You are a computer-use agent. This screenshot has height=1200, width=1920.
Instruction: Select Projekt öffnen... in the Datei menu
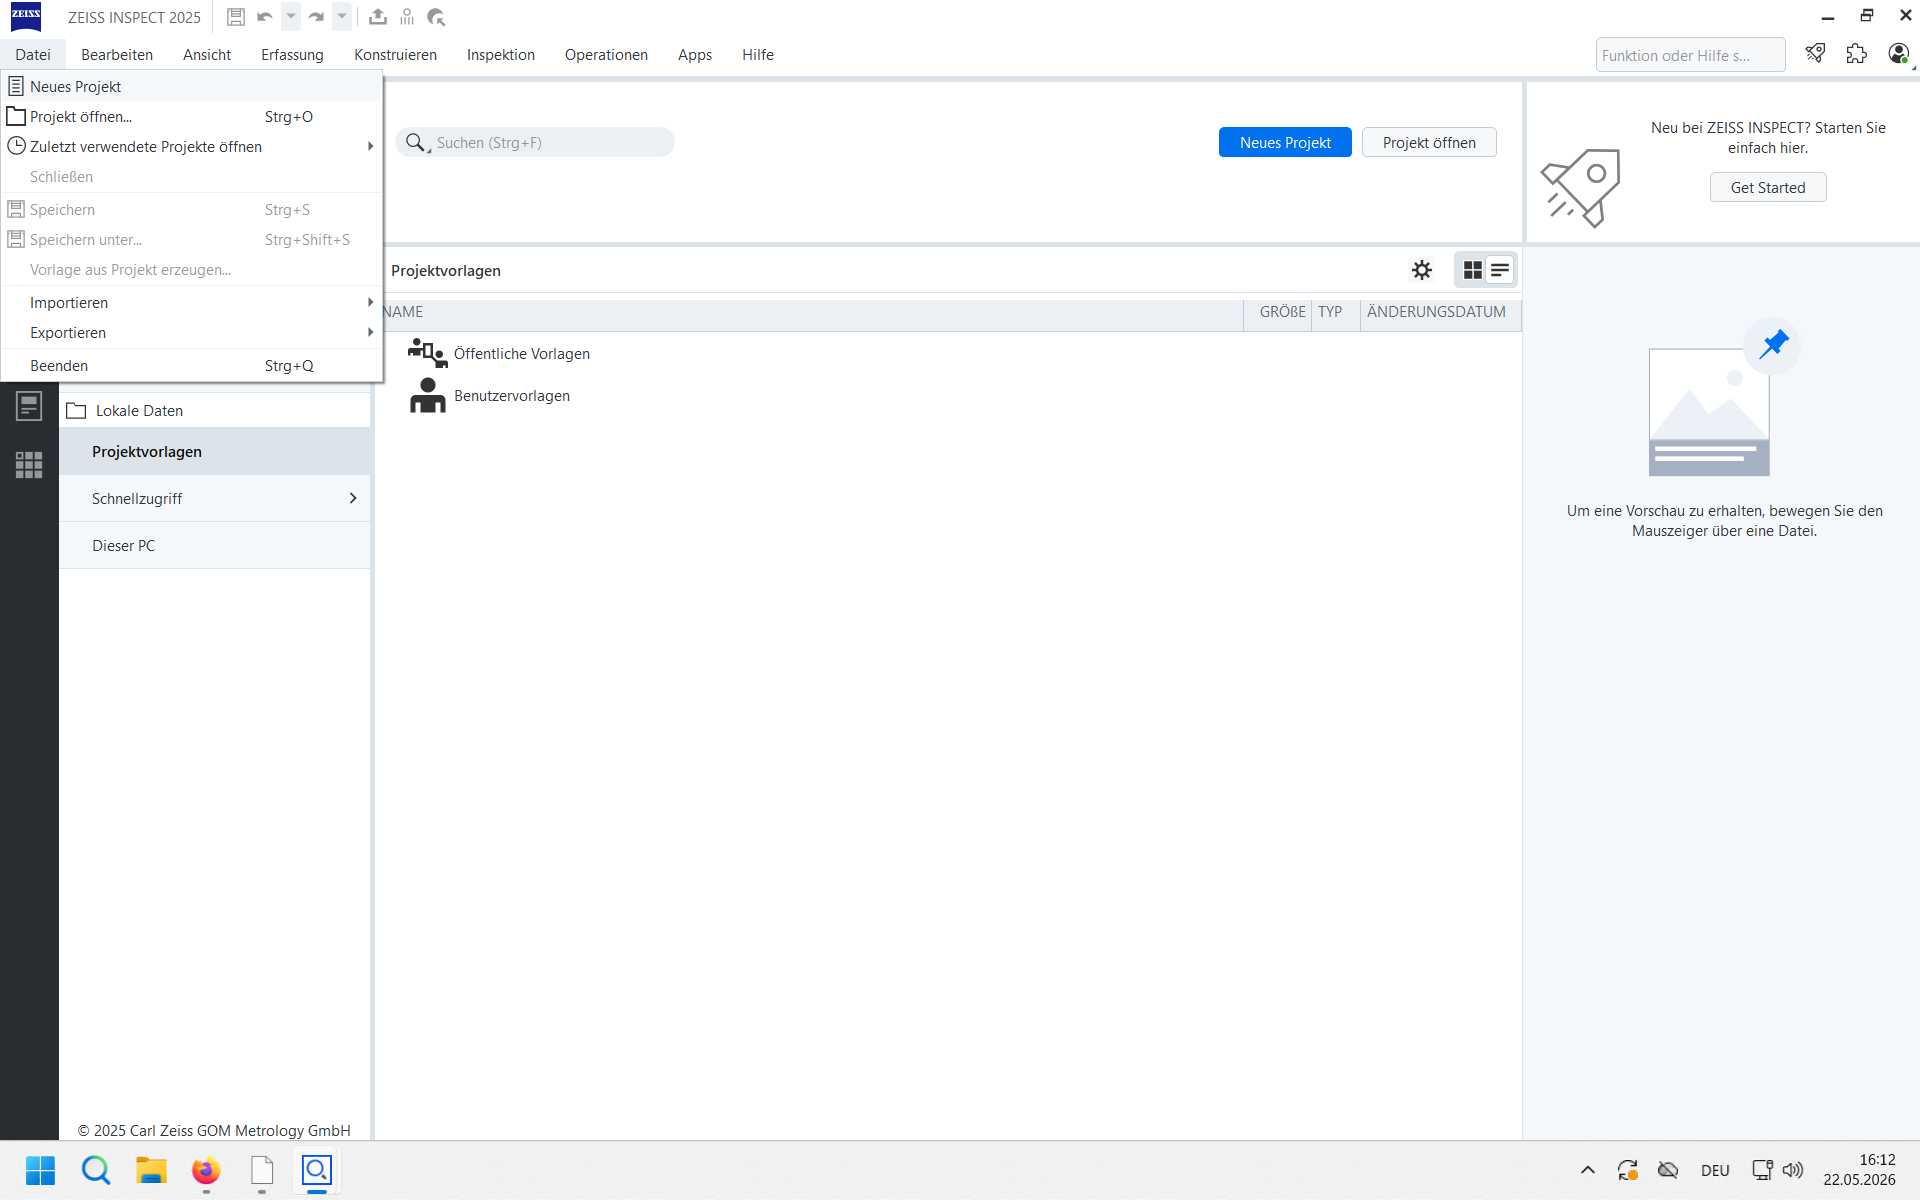[x=192, y=116]
